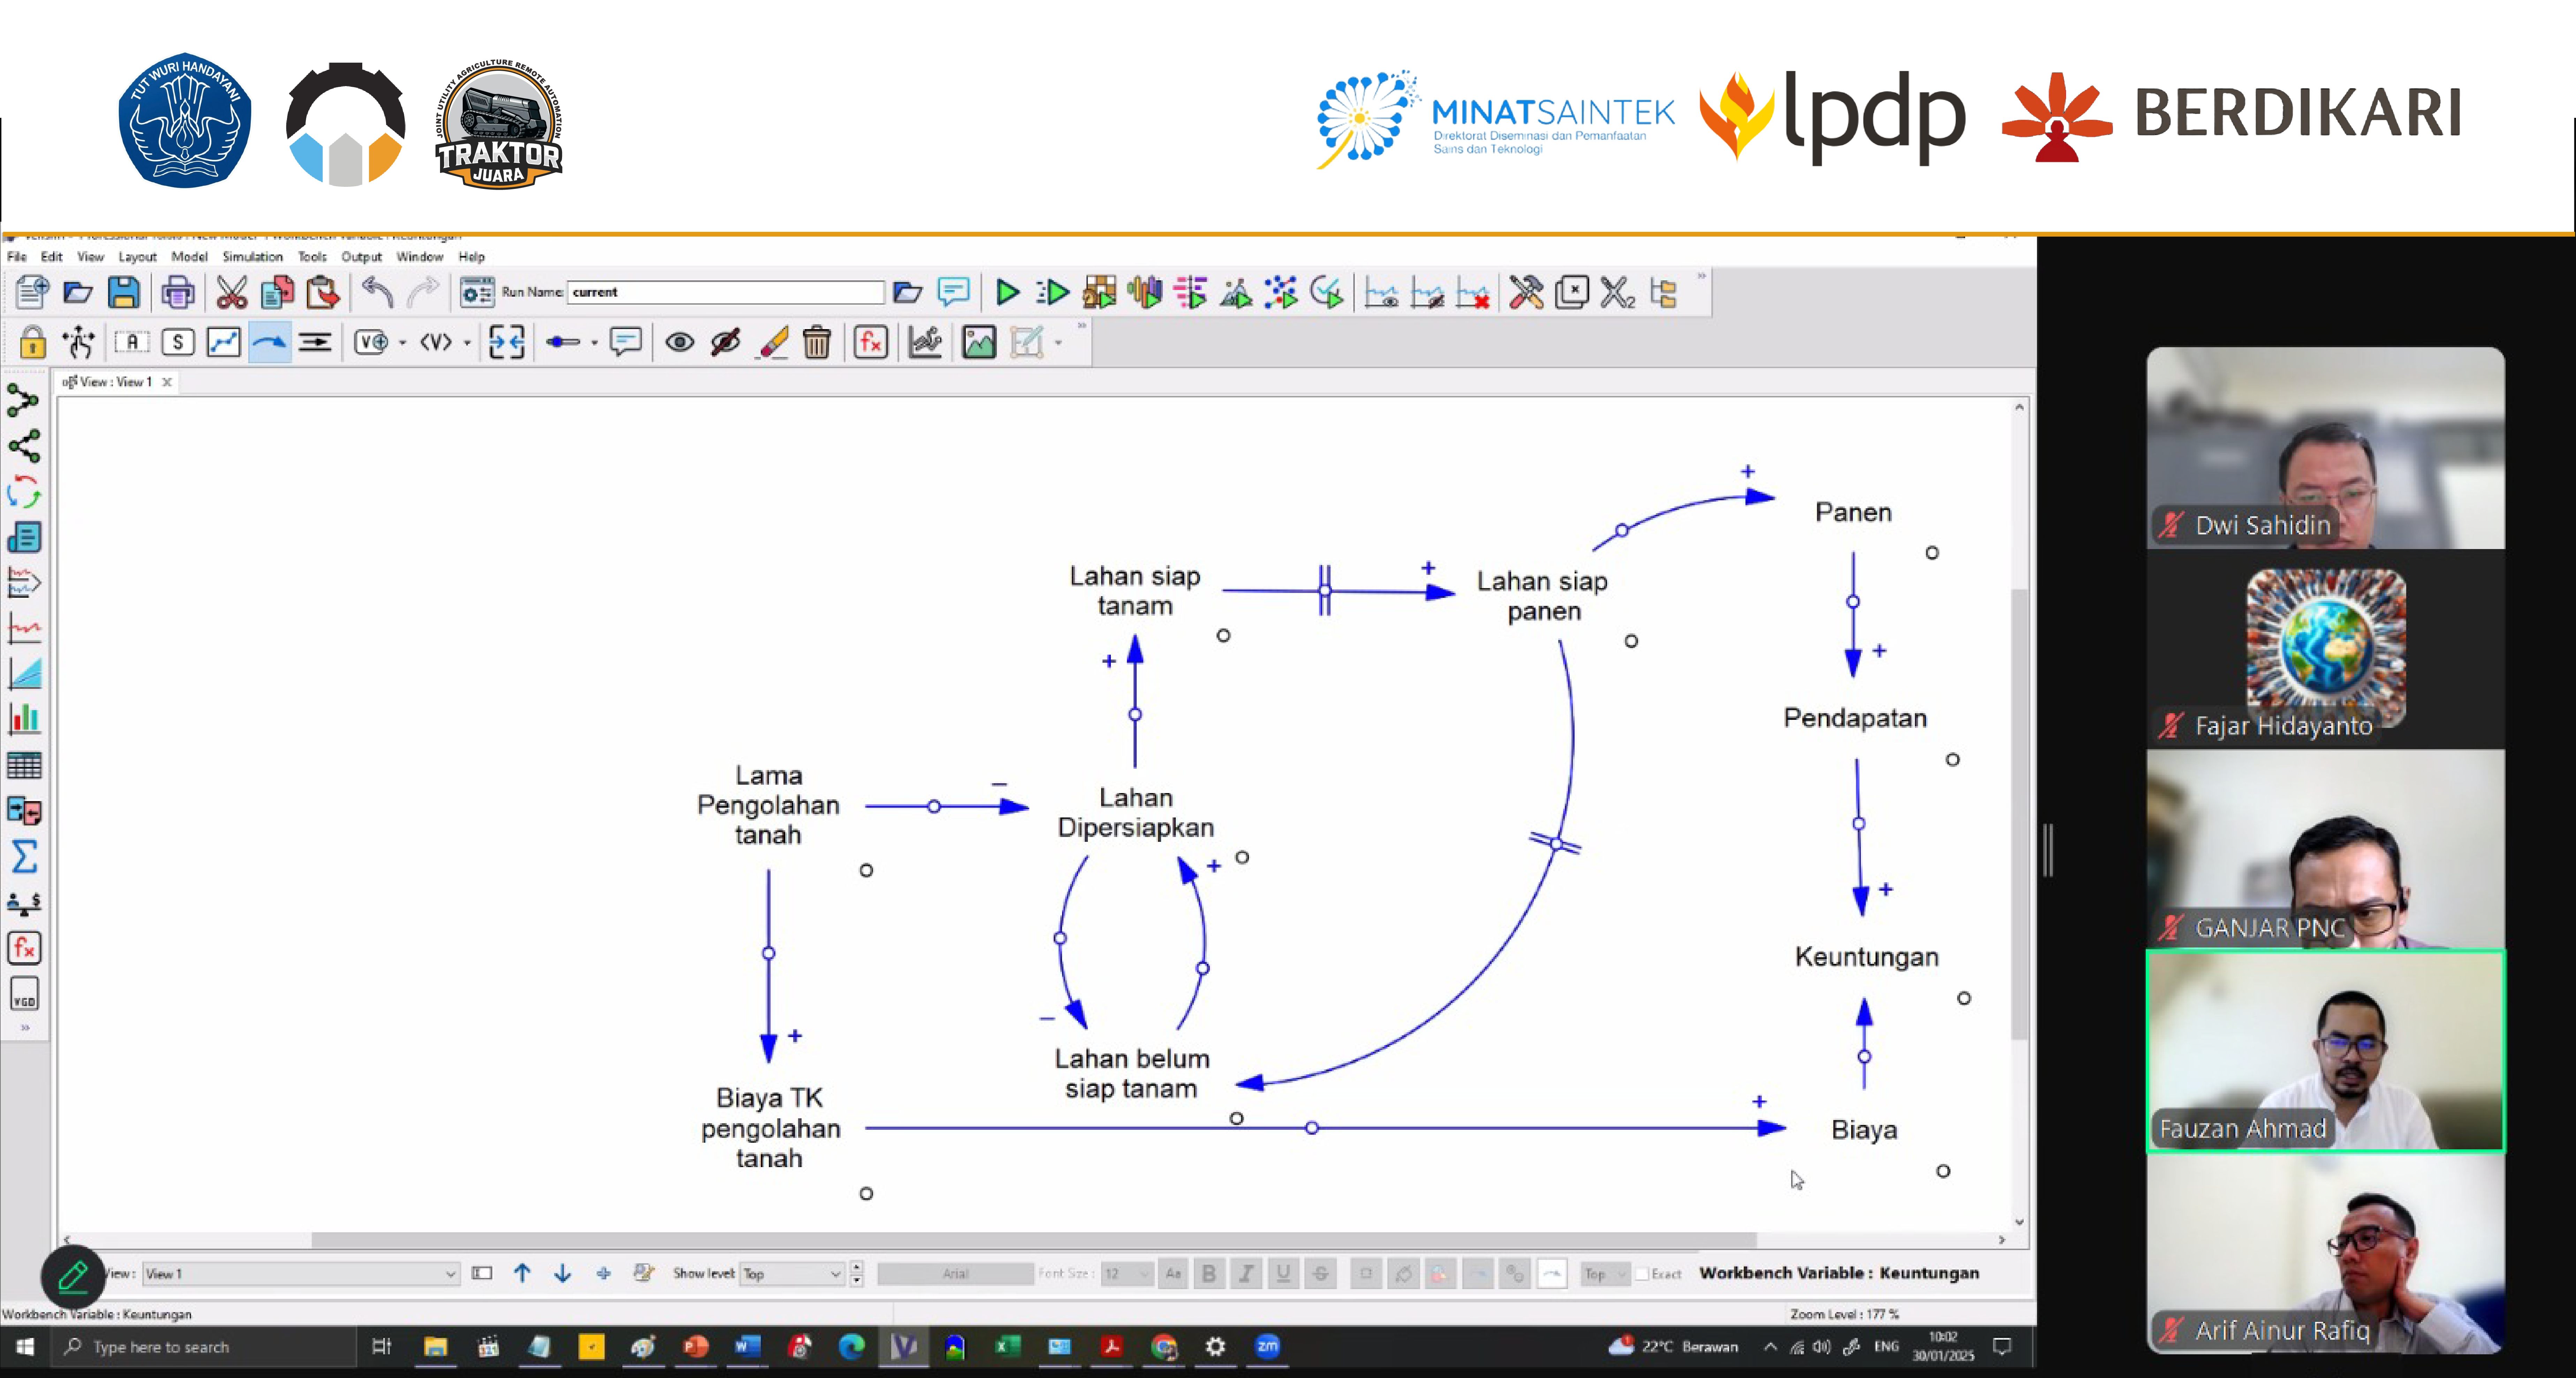The image size is (2576, 1378).
Task: Click the game mode chess icon
Action: 1099,292
